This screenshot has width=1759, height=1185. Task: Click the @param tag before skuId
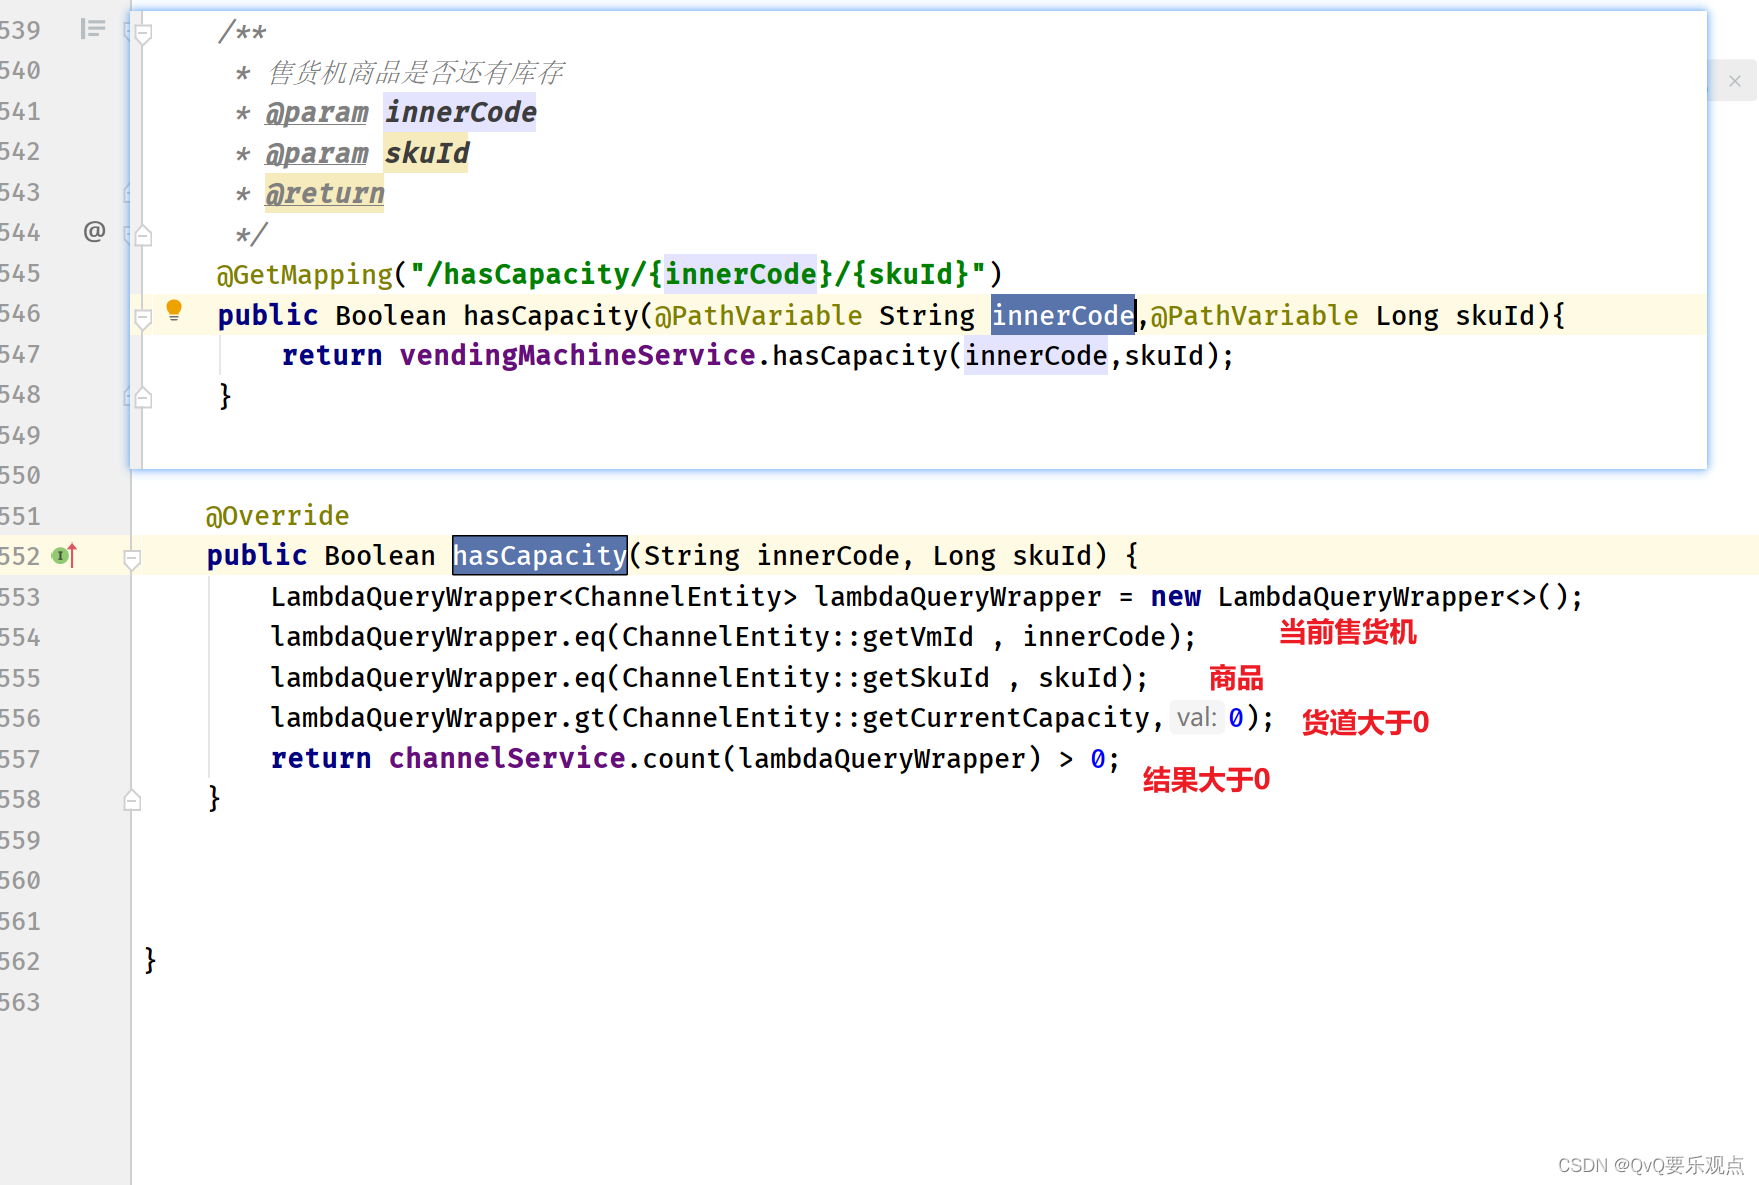click(317, 153)
